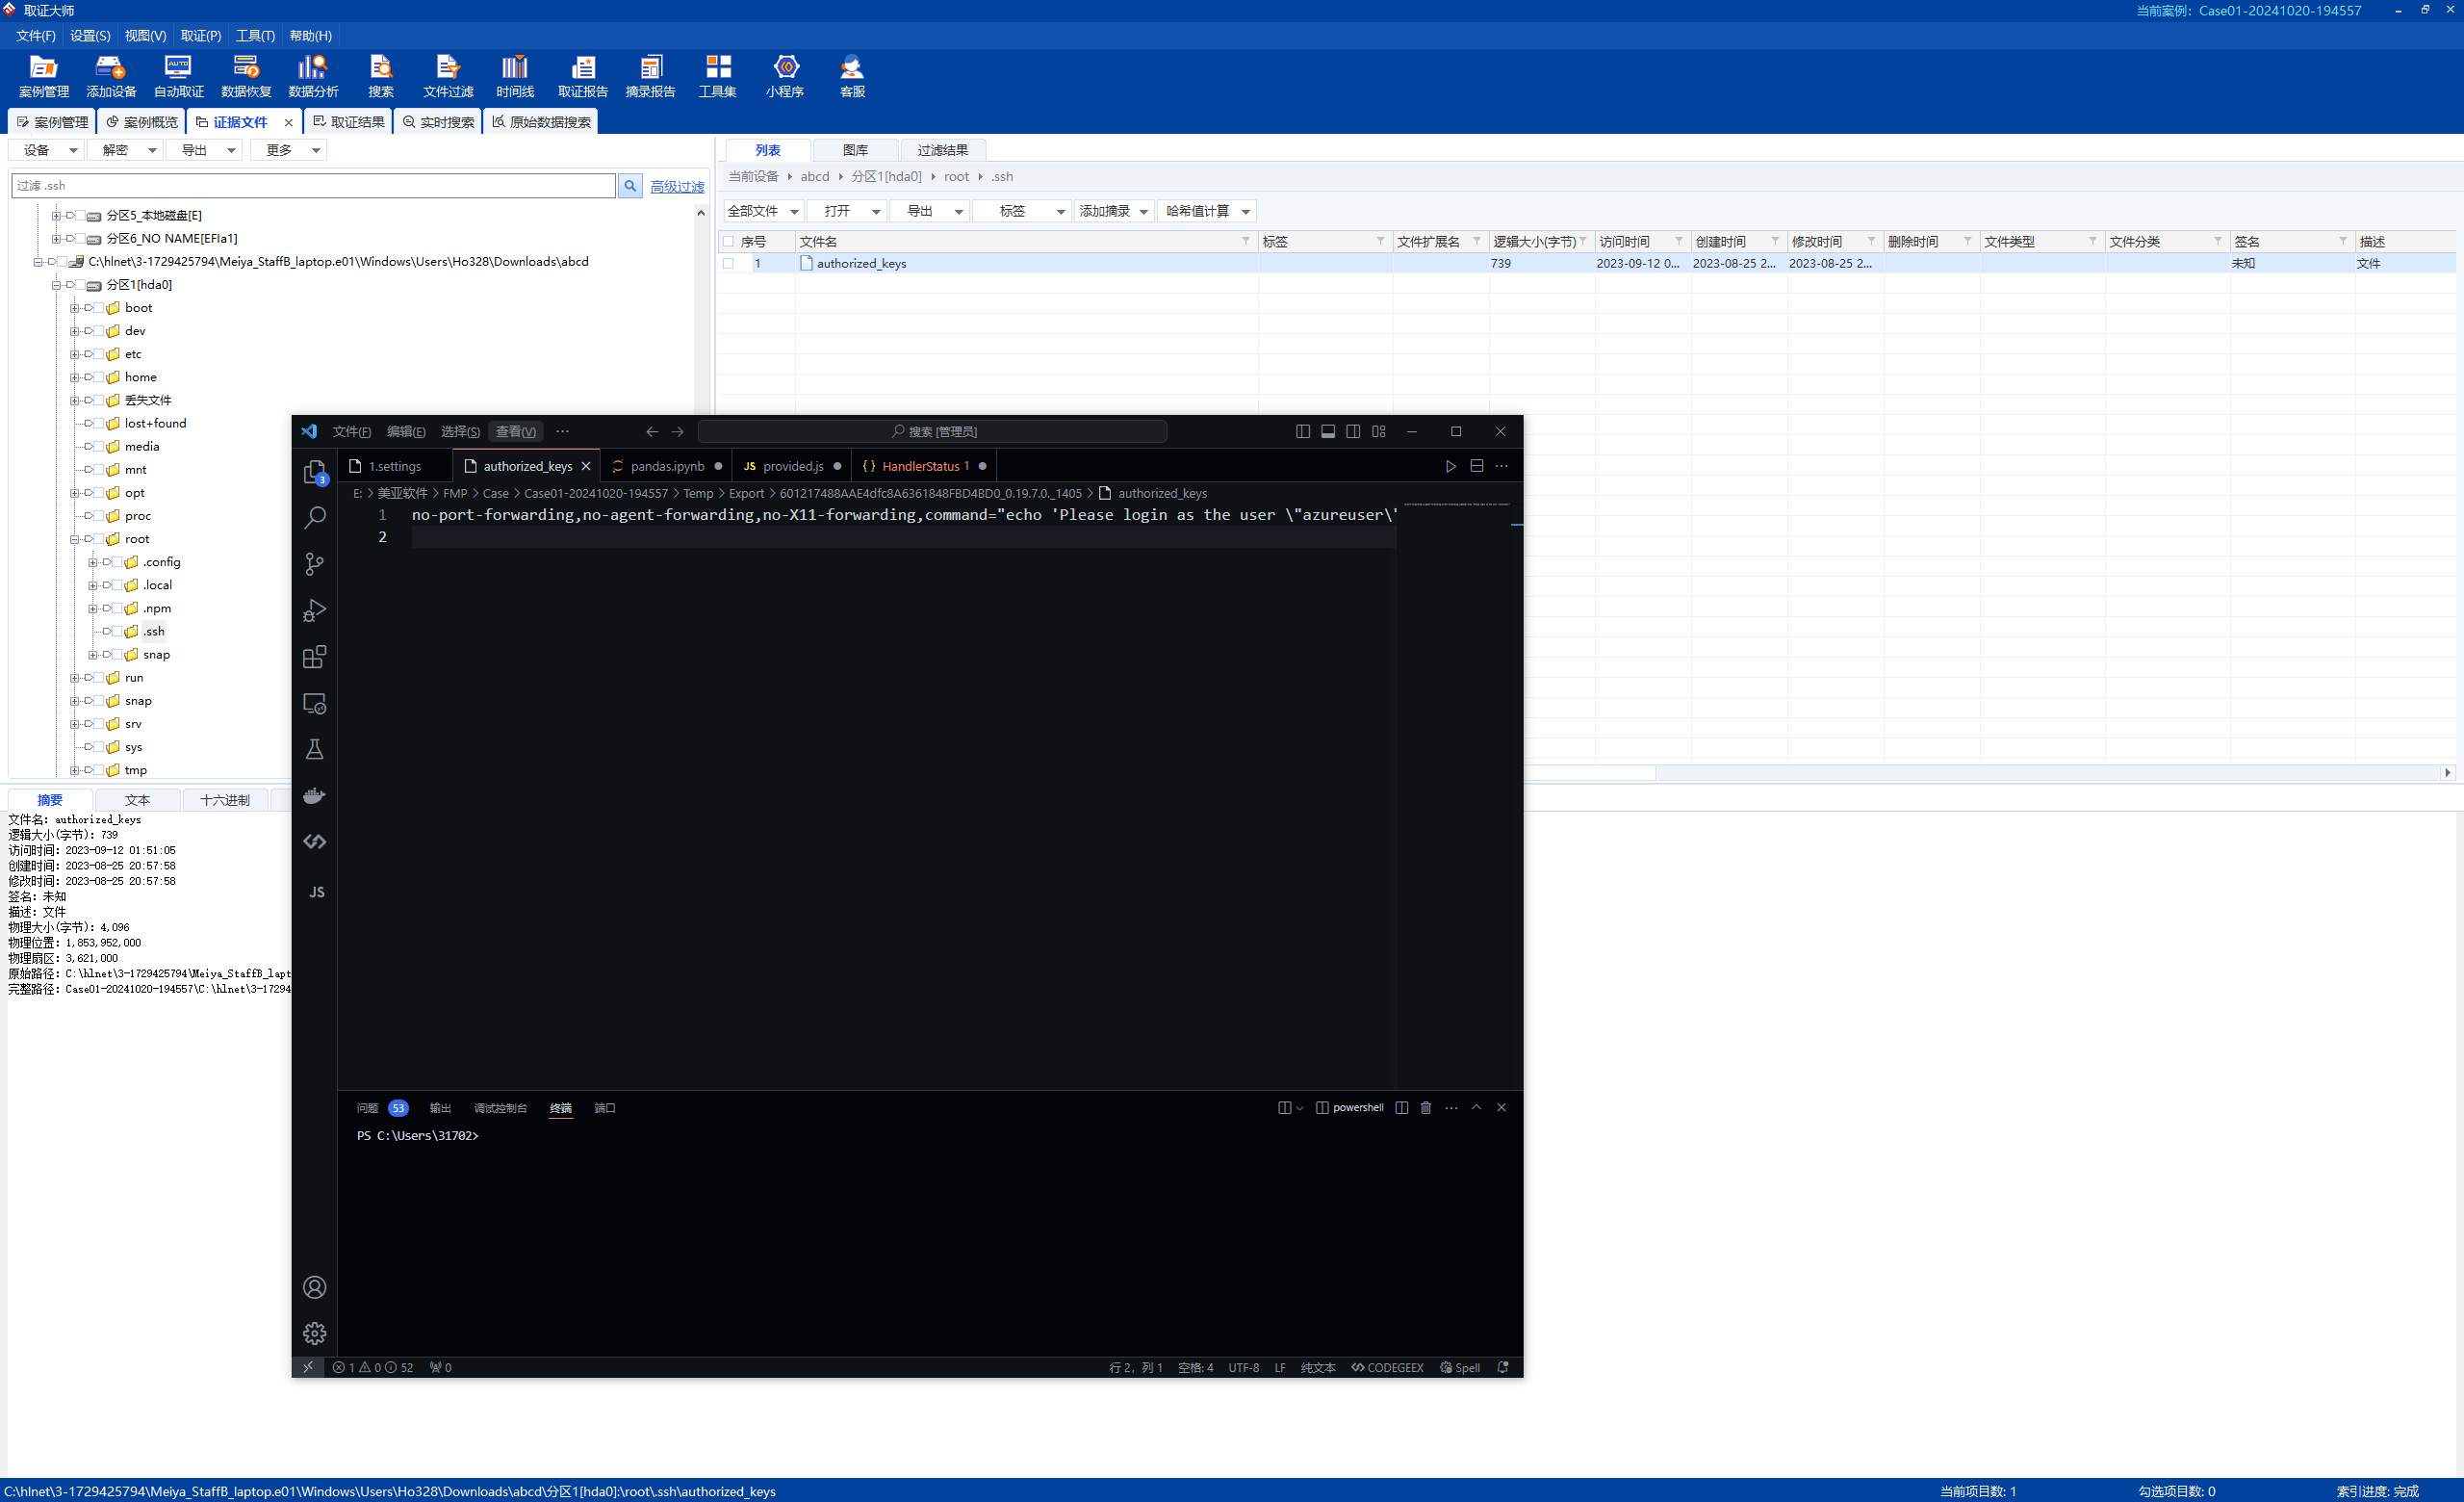Open VS Code Accounts icon
The image size is (2464, 1502).
pos(315,1287)
